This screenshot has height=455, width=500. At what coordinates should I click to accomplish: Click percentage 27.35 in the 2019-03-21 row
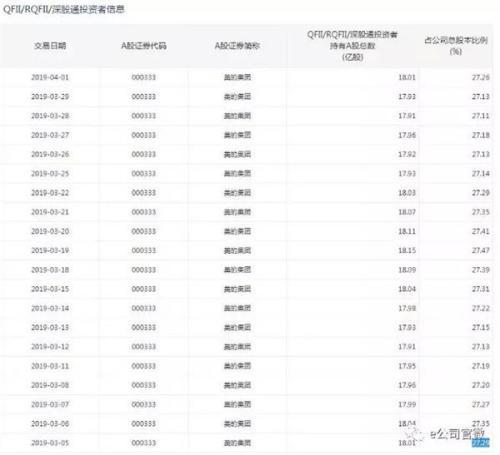click(481, 212)
